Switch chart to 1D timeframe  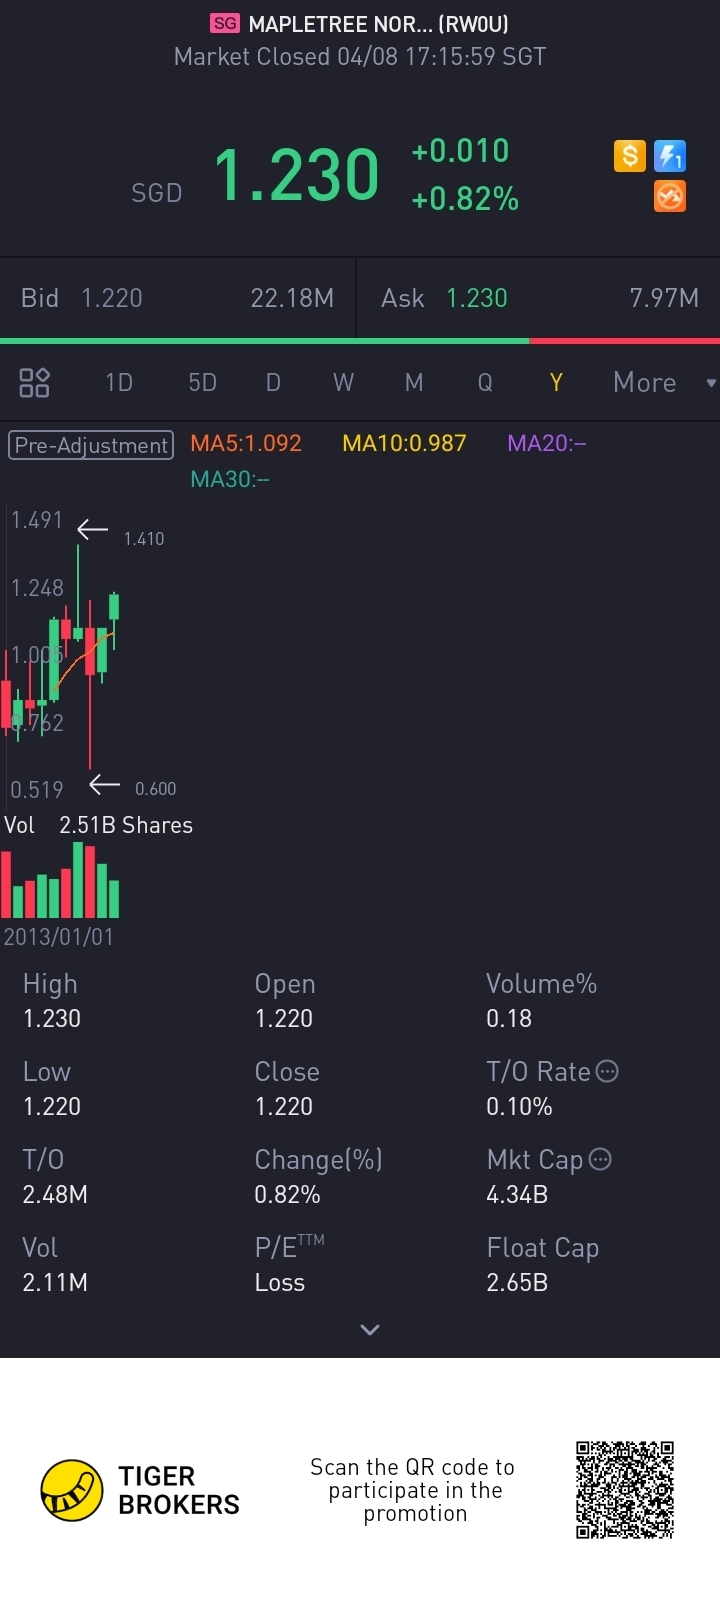(119, 382)
